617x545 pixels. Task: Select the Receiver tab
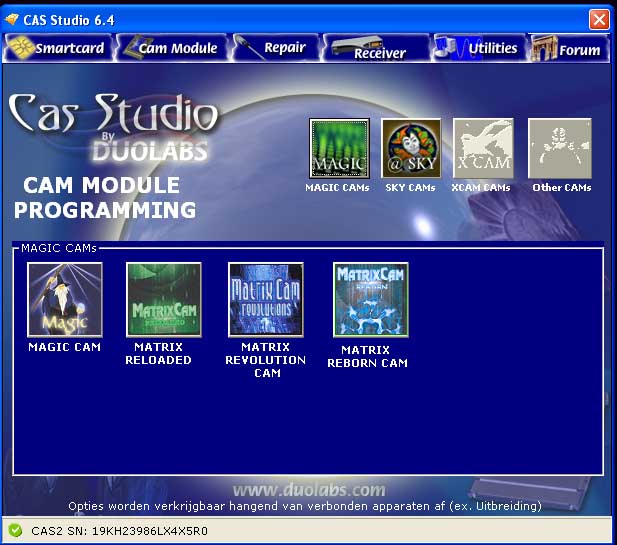(377, 48)
